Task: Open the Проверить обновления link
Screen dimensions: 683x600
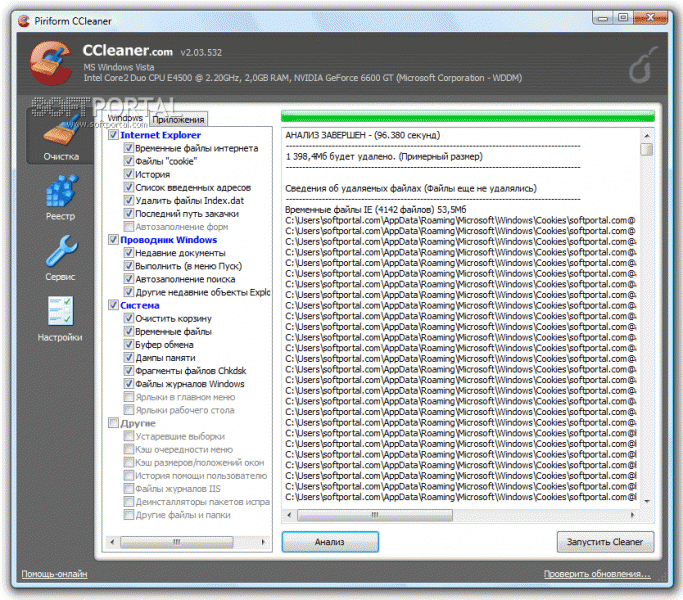Action: coord(597,574)
